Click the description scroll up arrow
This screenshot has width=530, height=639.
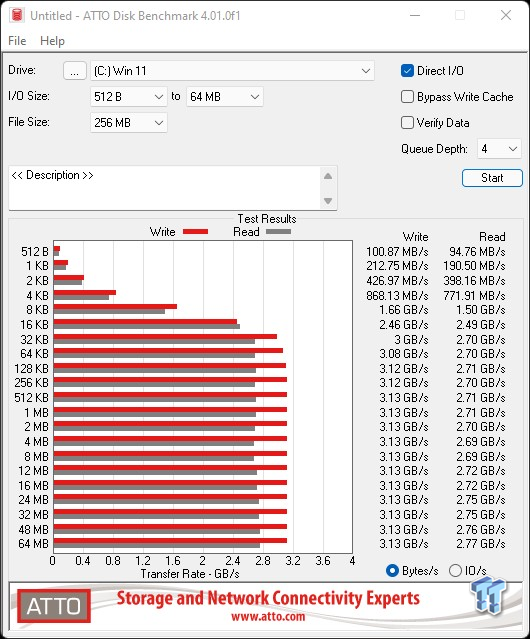click(328, 176)
